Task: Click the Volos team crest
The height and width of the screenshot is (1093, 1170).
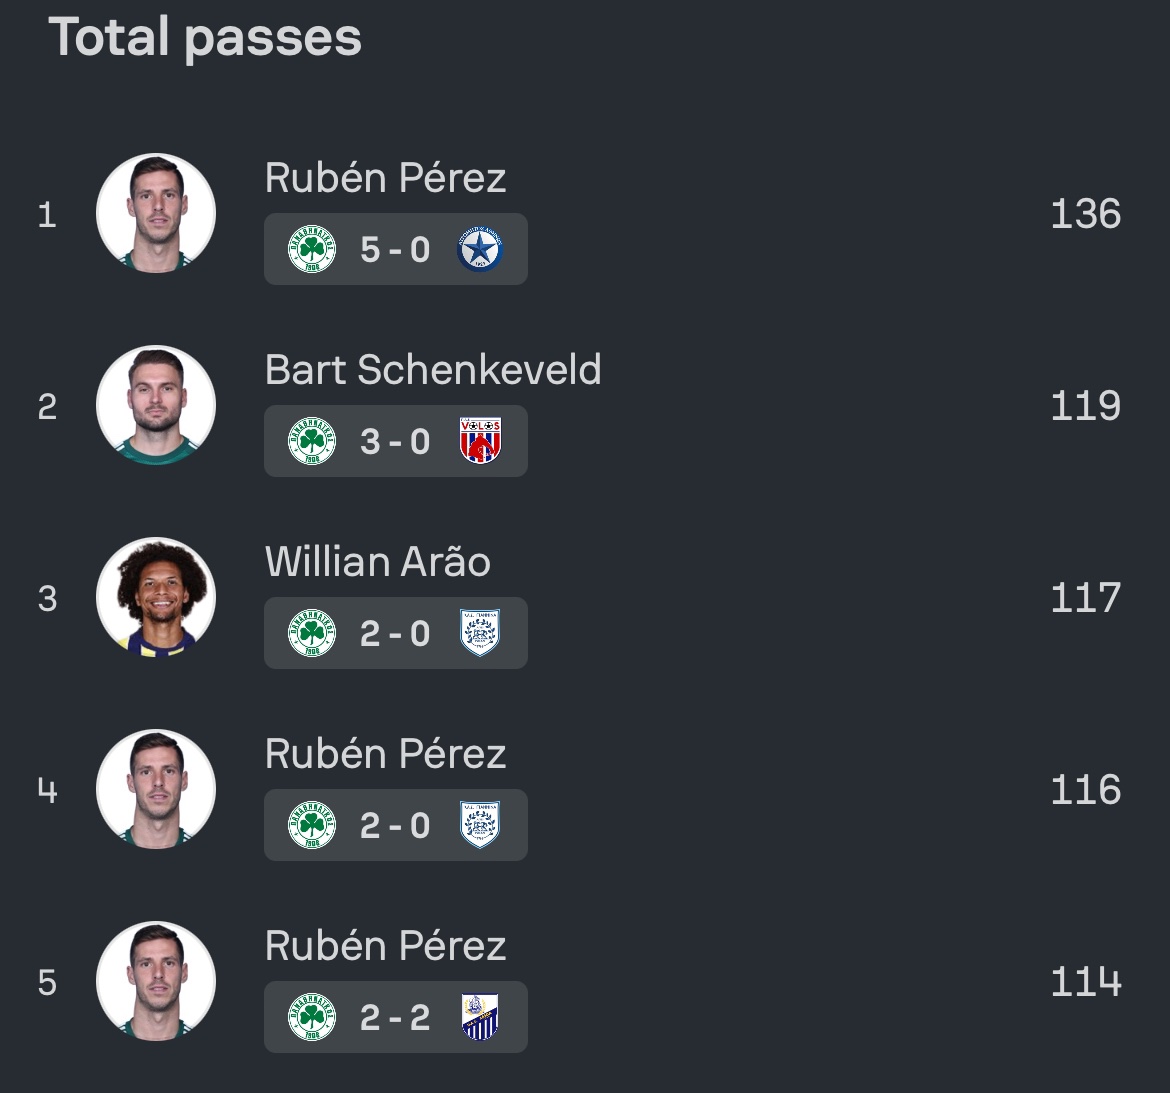Action: click(x=480, y=441)
